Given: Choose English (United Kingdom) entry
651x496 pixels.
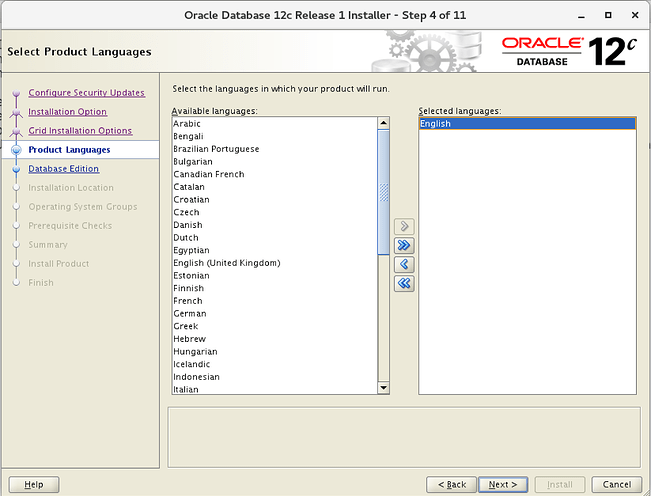Looking at the screenshot, I should tap(275, 263).
